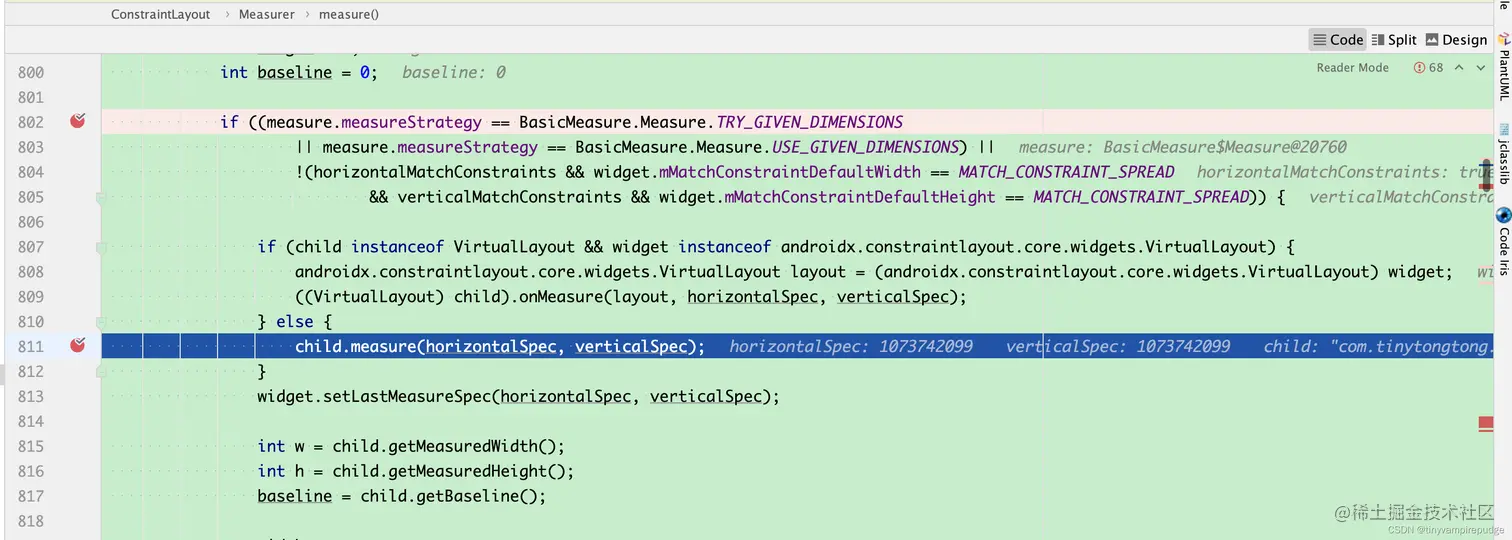Screen dimensions: 1512x540
Task: Click USE_GIVEN_DIMENSIONS on line 803
Action: click(x=865, y=147)
